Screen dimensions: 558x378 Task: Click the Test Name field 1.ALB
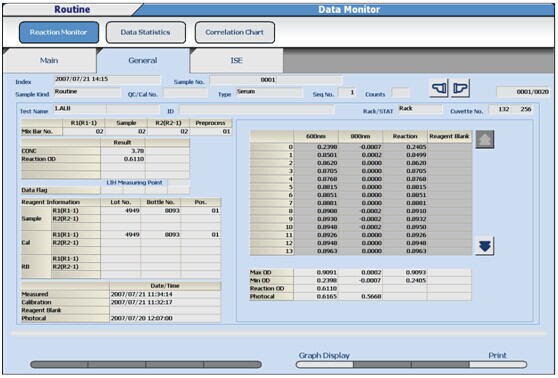(x=80, y=109)
